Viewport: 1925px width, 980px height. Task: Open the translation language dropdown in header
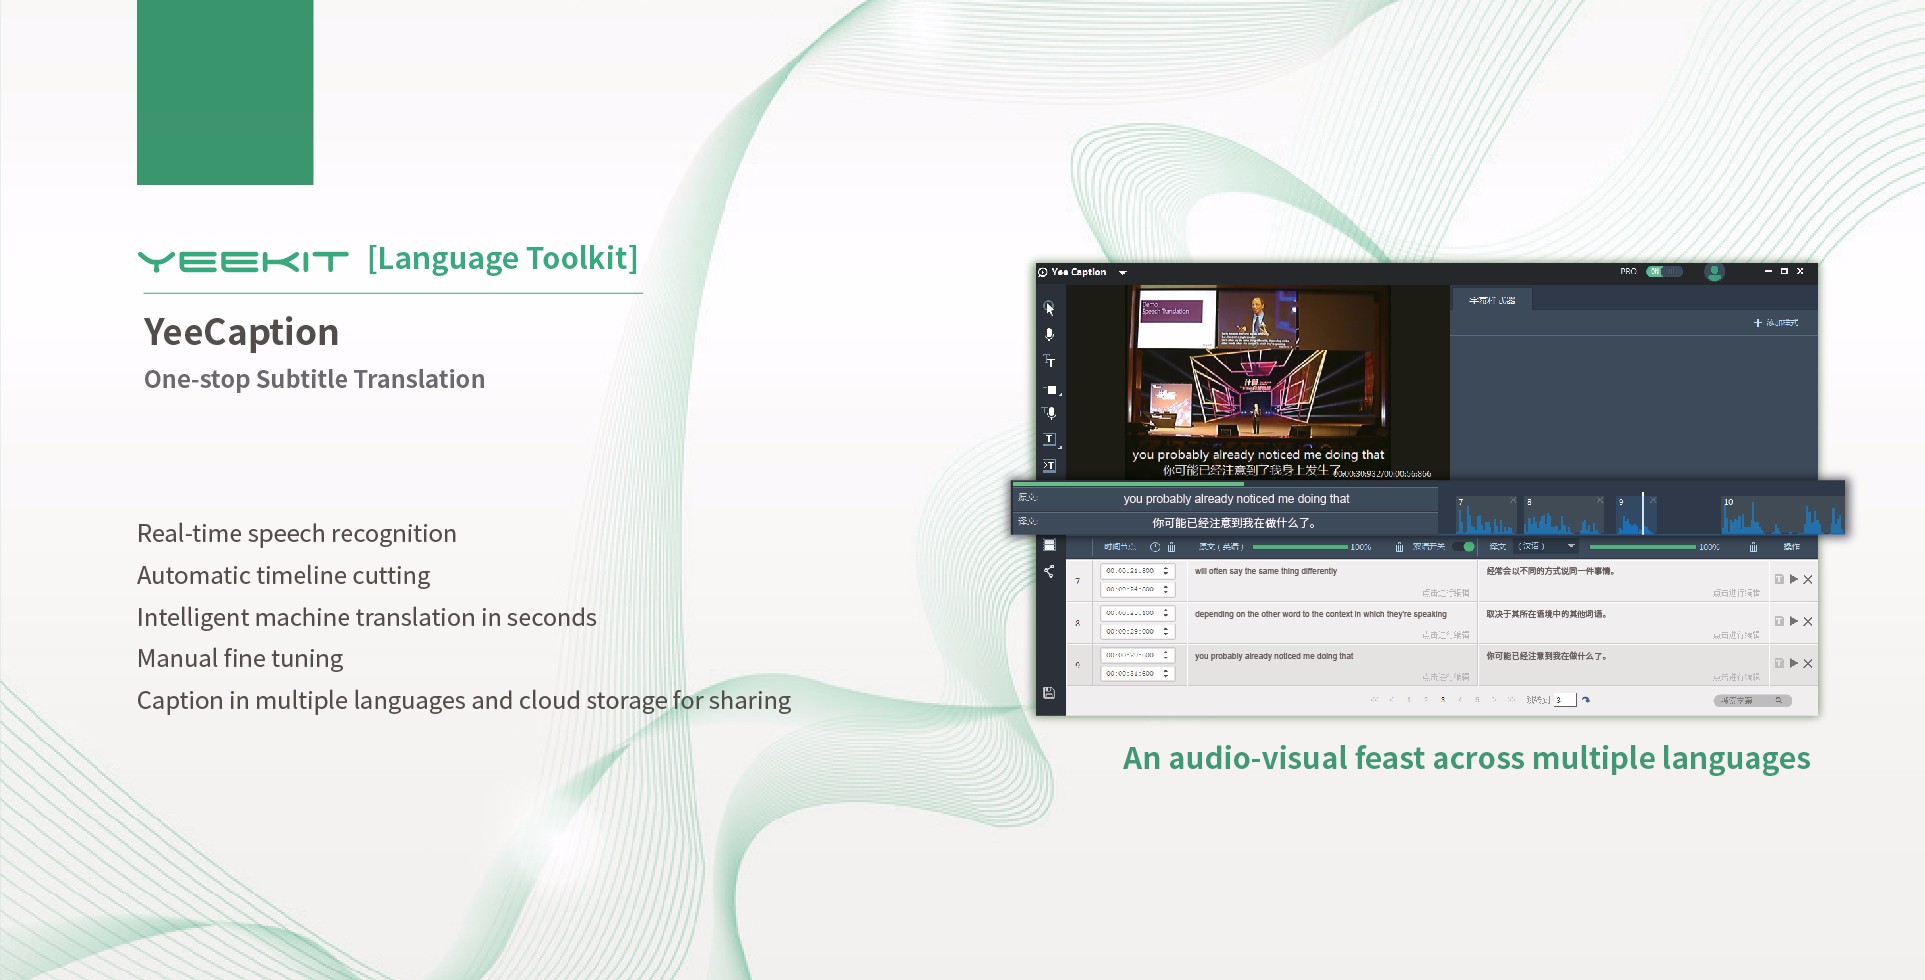(1547, 547)
